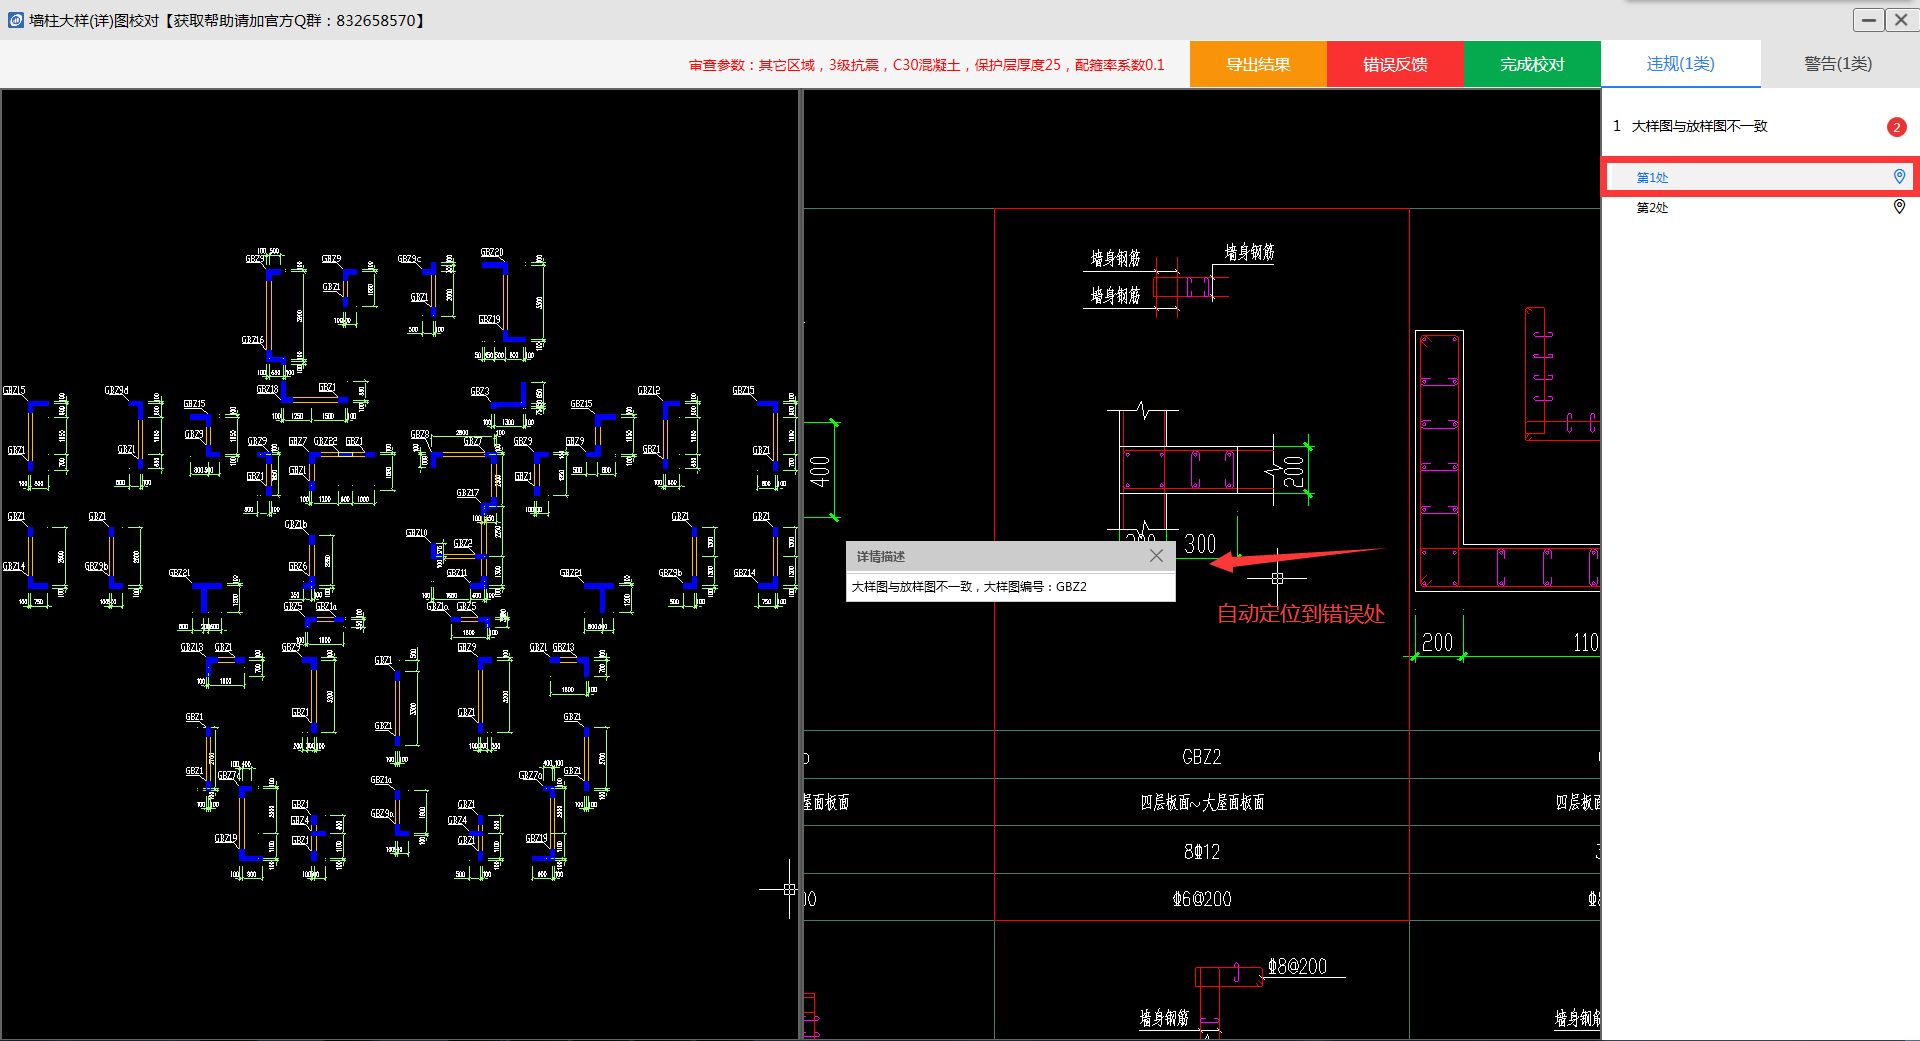This screenshot has width=1920, height=1041.
Task: Click the red 错误反馈 button
Action: (x=1395, y=64)
